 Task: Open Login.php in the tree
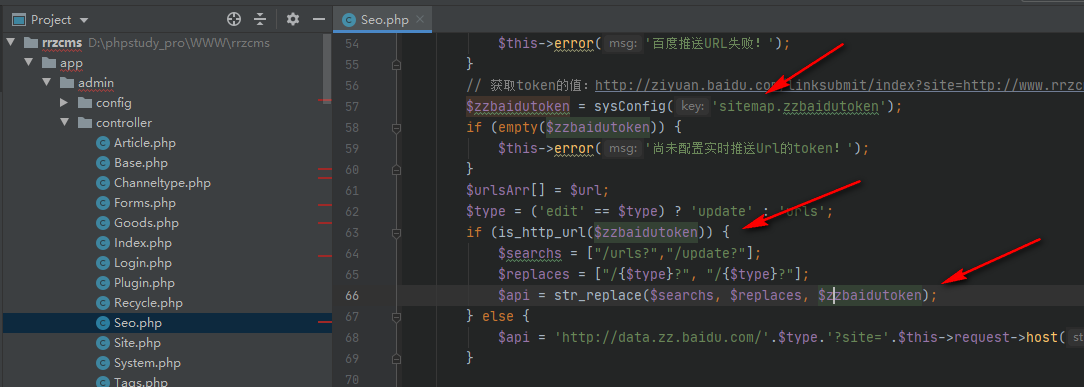142,263
